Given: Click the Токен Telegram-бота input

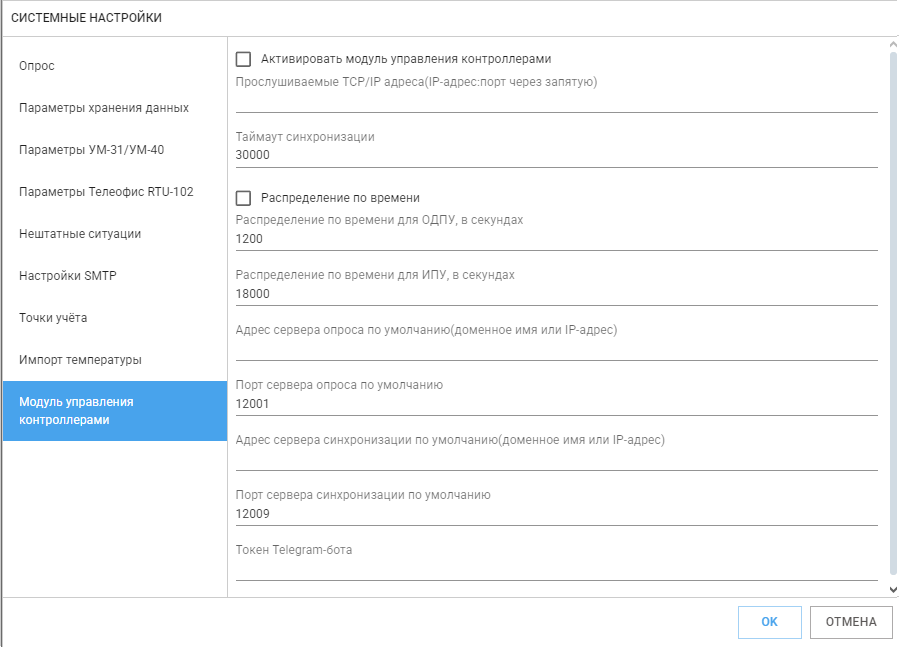Looking at the screenshot, I should click(556, 569).
